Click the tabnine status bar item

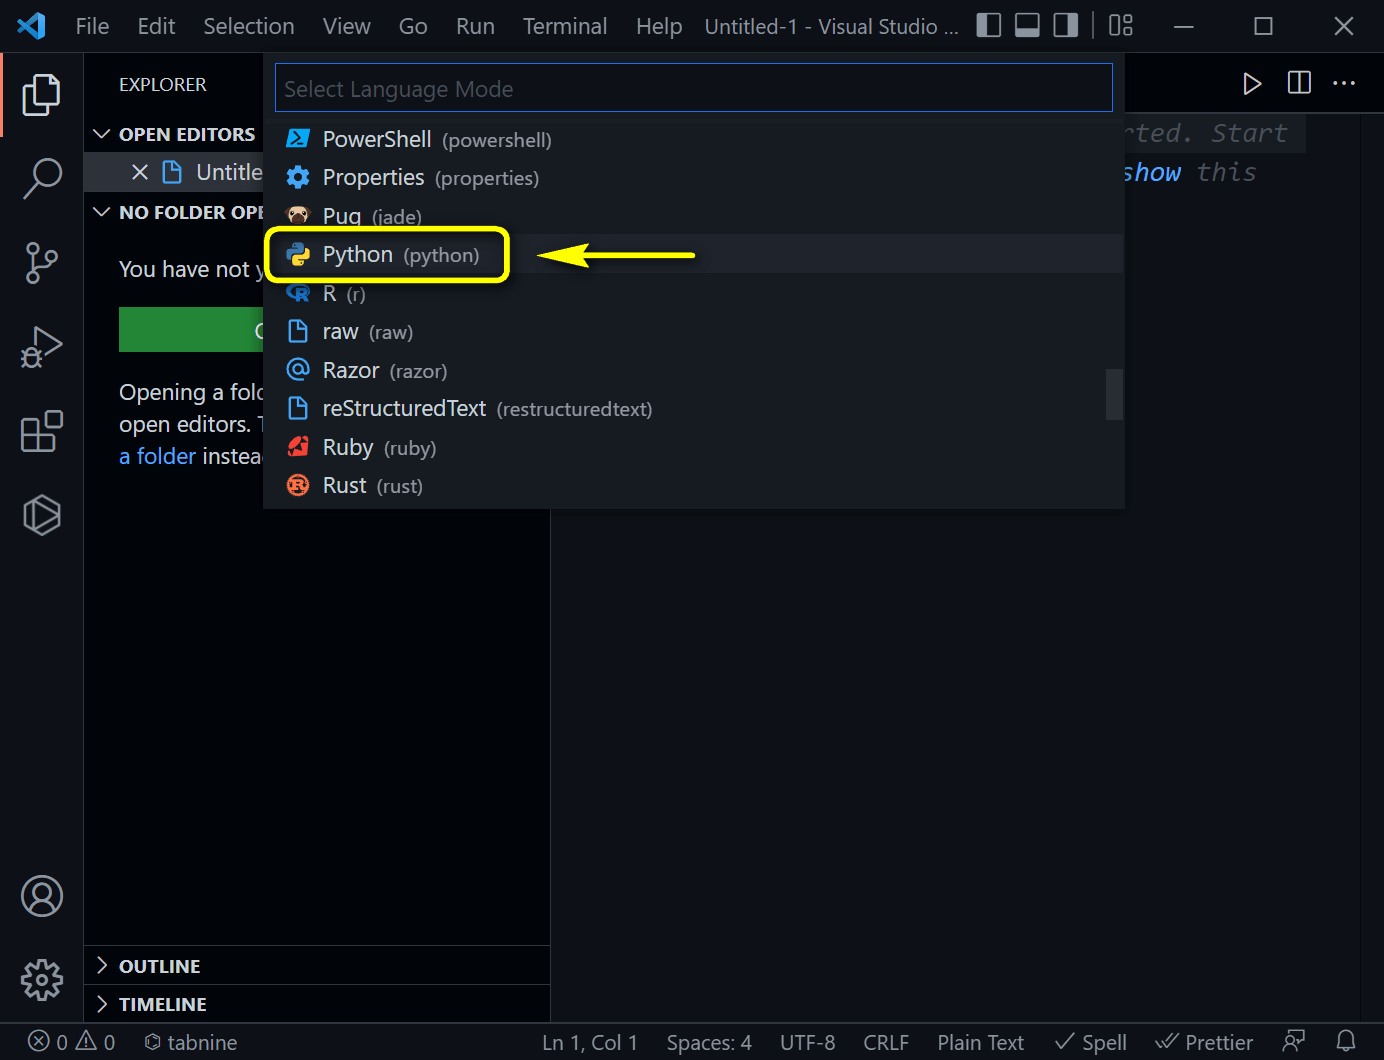coord(191,1042)
